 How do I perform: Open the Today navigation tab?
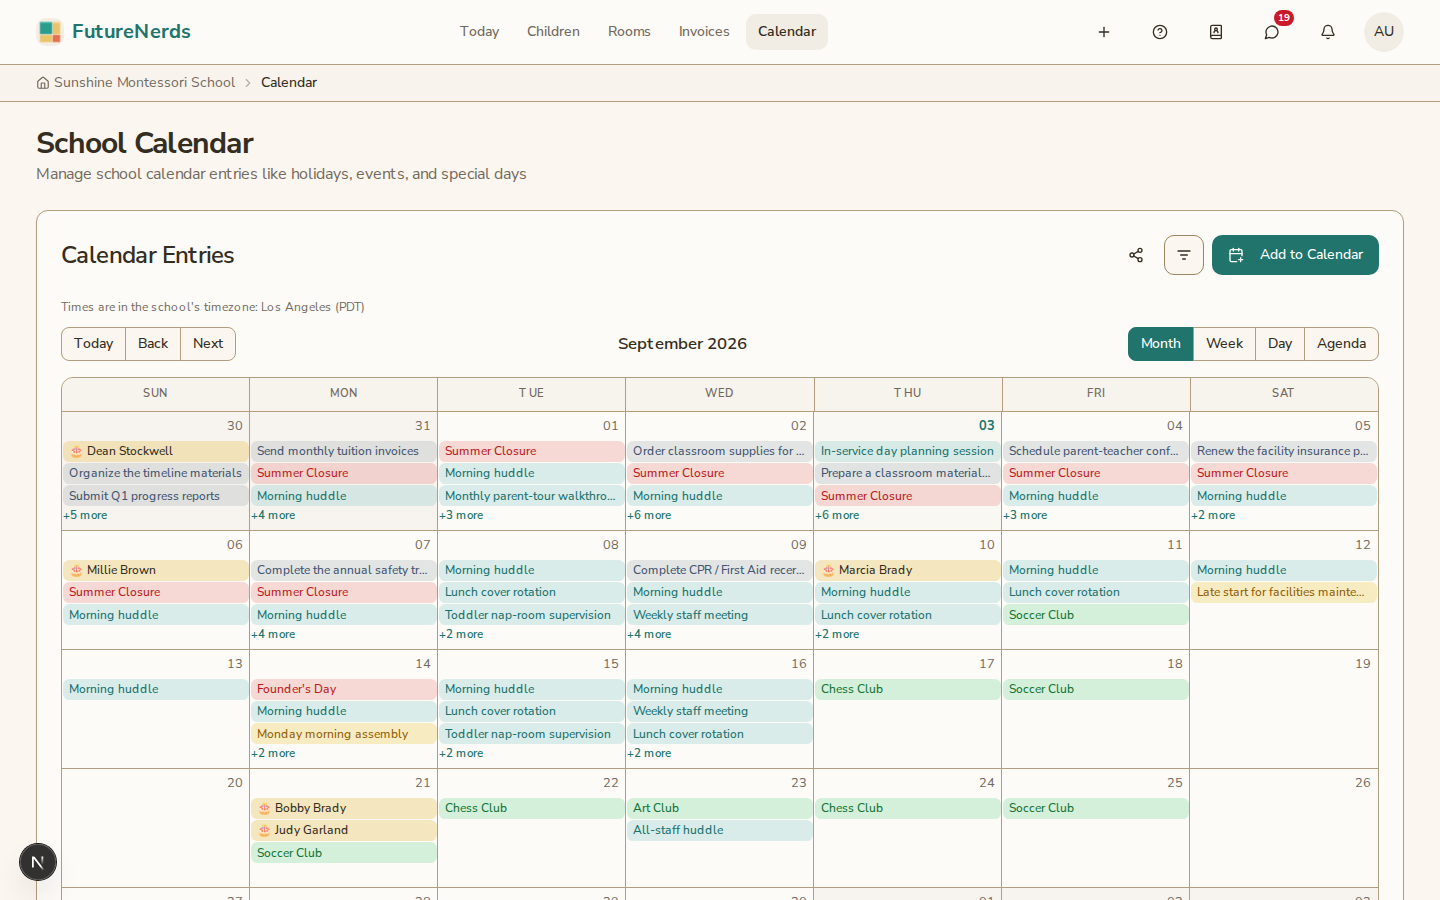tap(479, 32)
